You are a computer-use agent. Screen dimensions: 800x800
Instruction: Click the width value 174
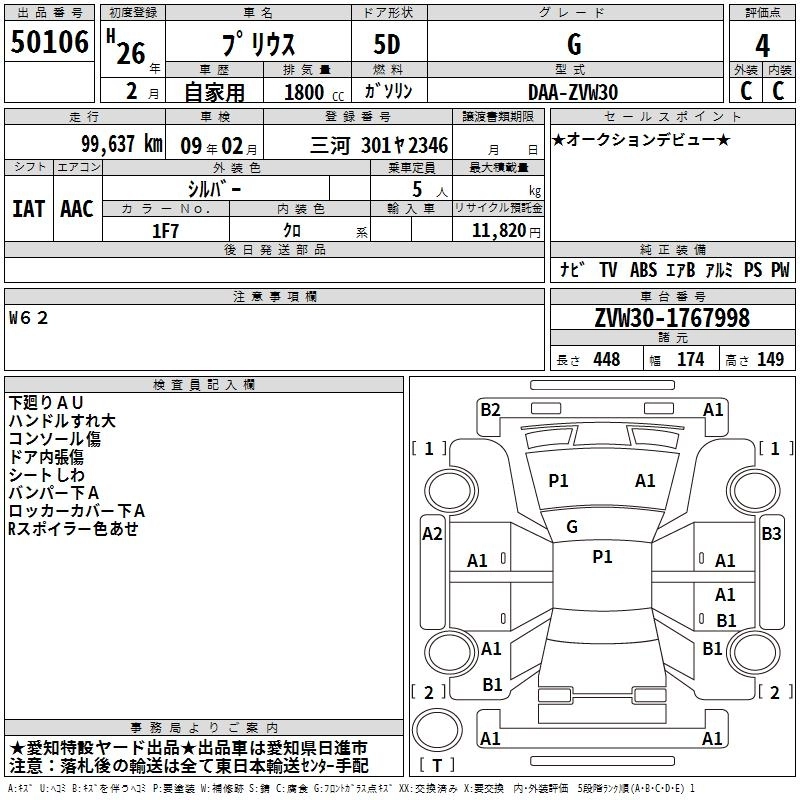click(x=690, y=360)
